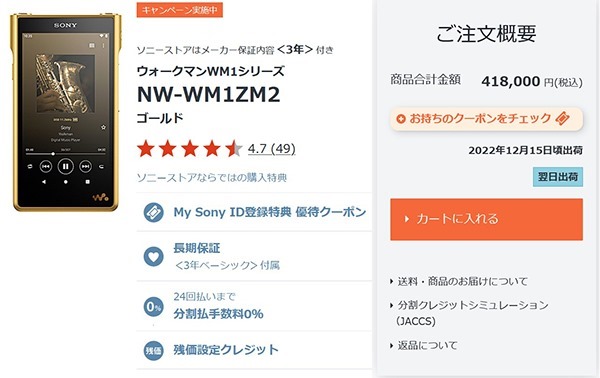The image size is (600, 378).
Task: Click the 0% installment fee icon
Action: click(x=153, y=307)
